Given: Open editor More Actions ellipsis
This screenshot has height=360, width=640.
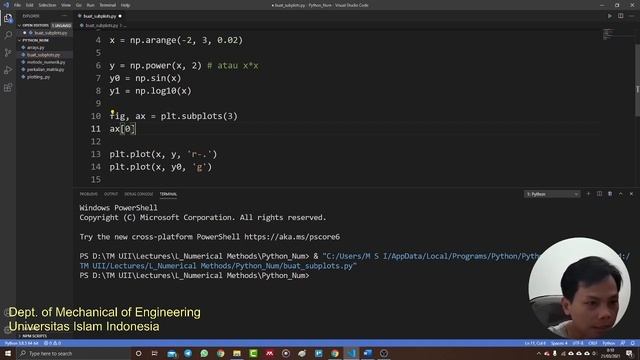Looking at the screenshot, I should (x=631, y=16).
